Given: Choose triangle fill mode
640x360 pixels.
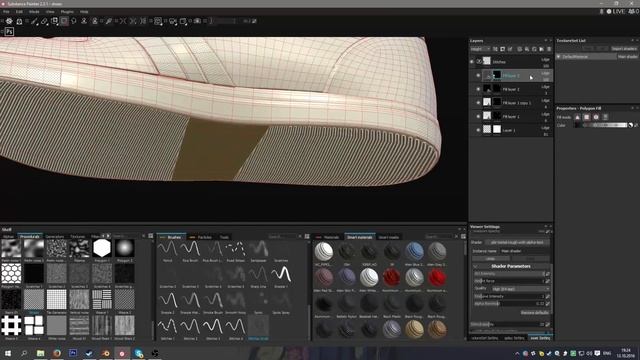Looking at the screenshot, I should (x=577, y=117).
